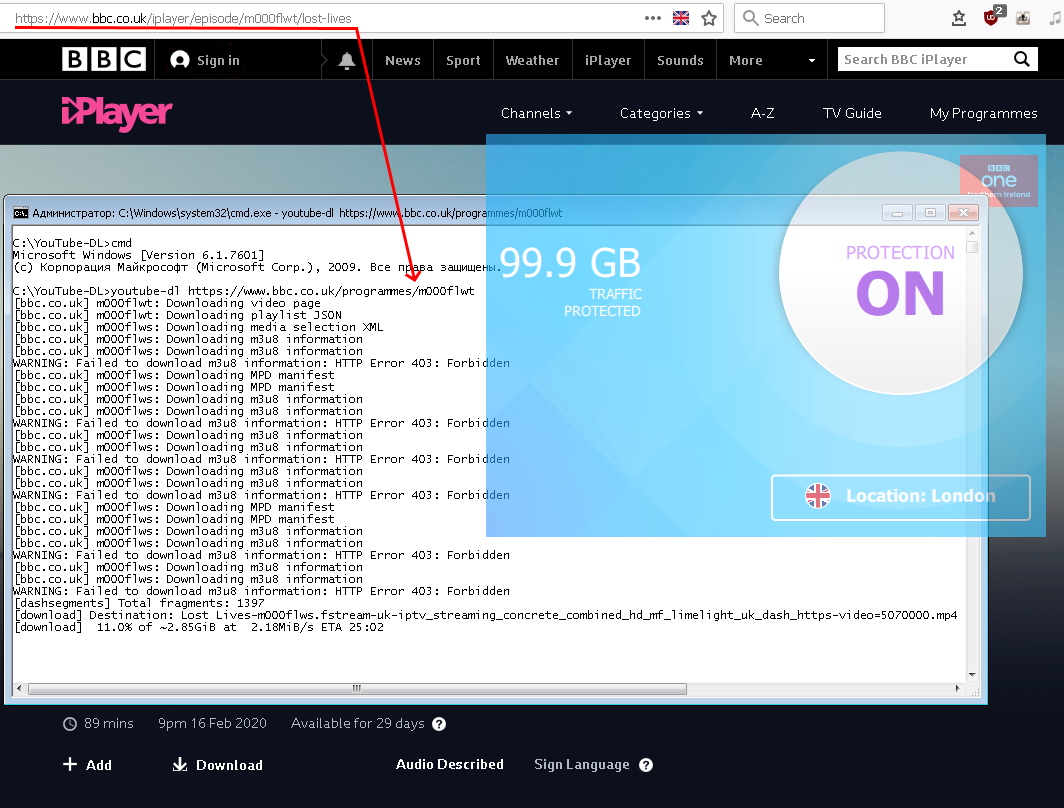Viewport: 1064px width, 808px height.
Task: Download the programme
Action: tap(217, 765)
